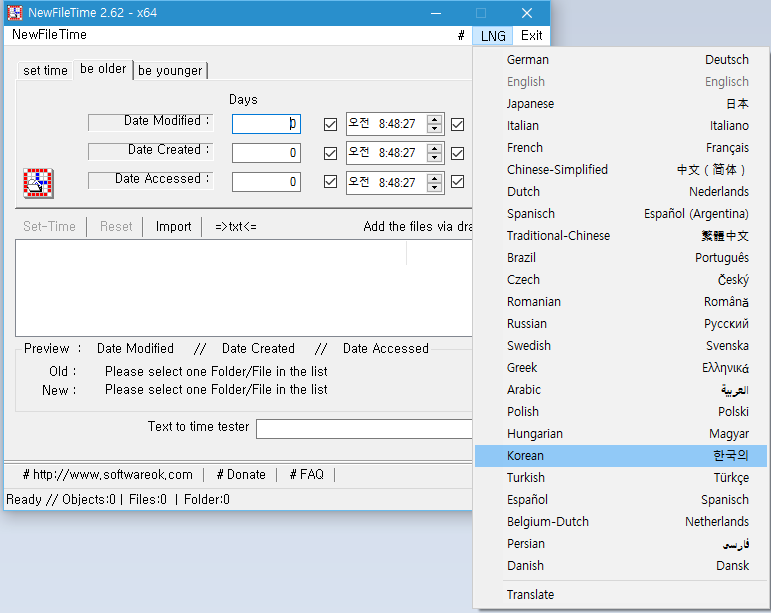The image size is (771, 613).
Task: Increase Date Modified time with spinner arrow
Action: 434,120
